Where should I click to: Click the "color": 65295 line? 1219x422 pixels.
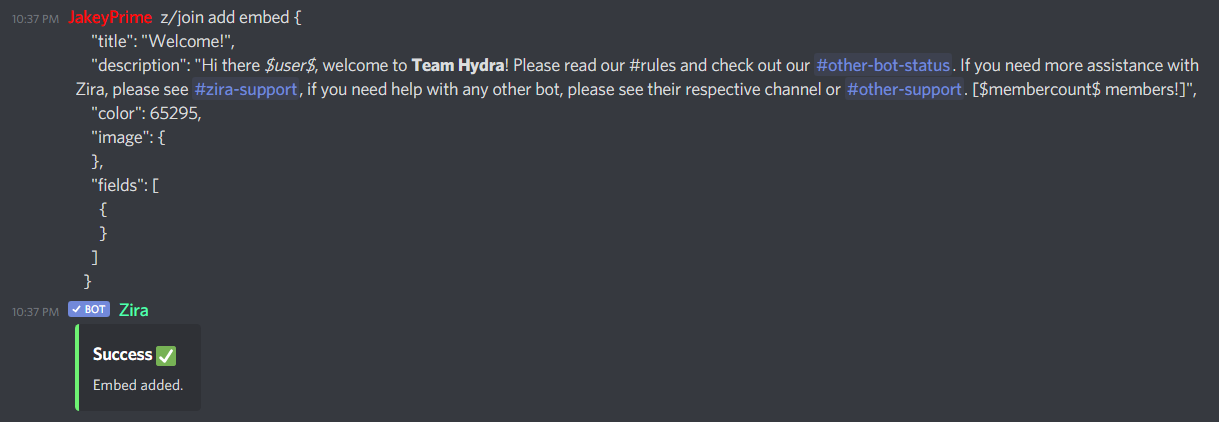tap(146, 113)
